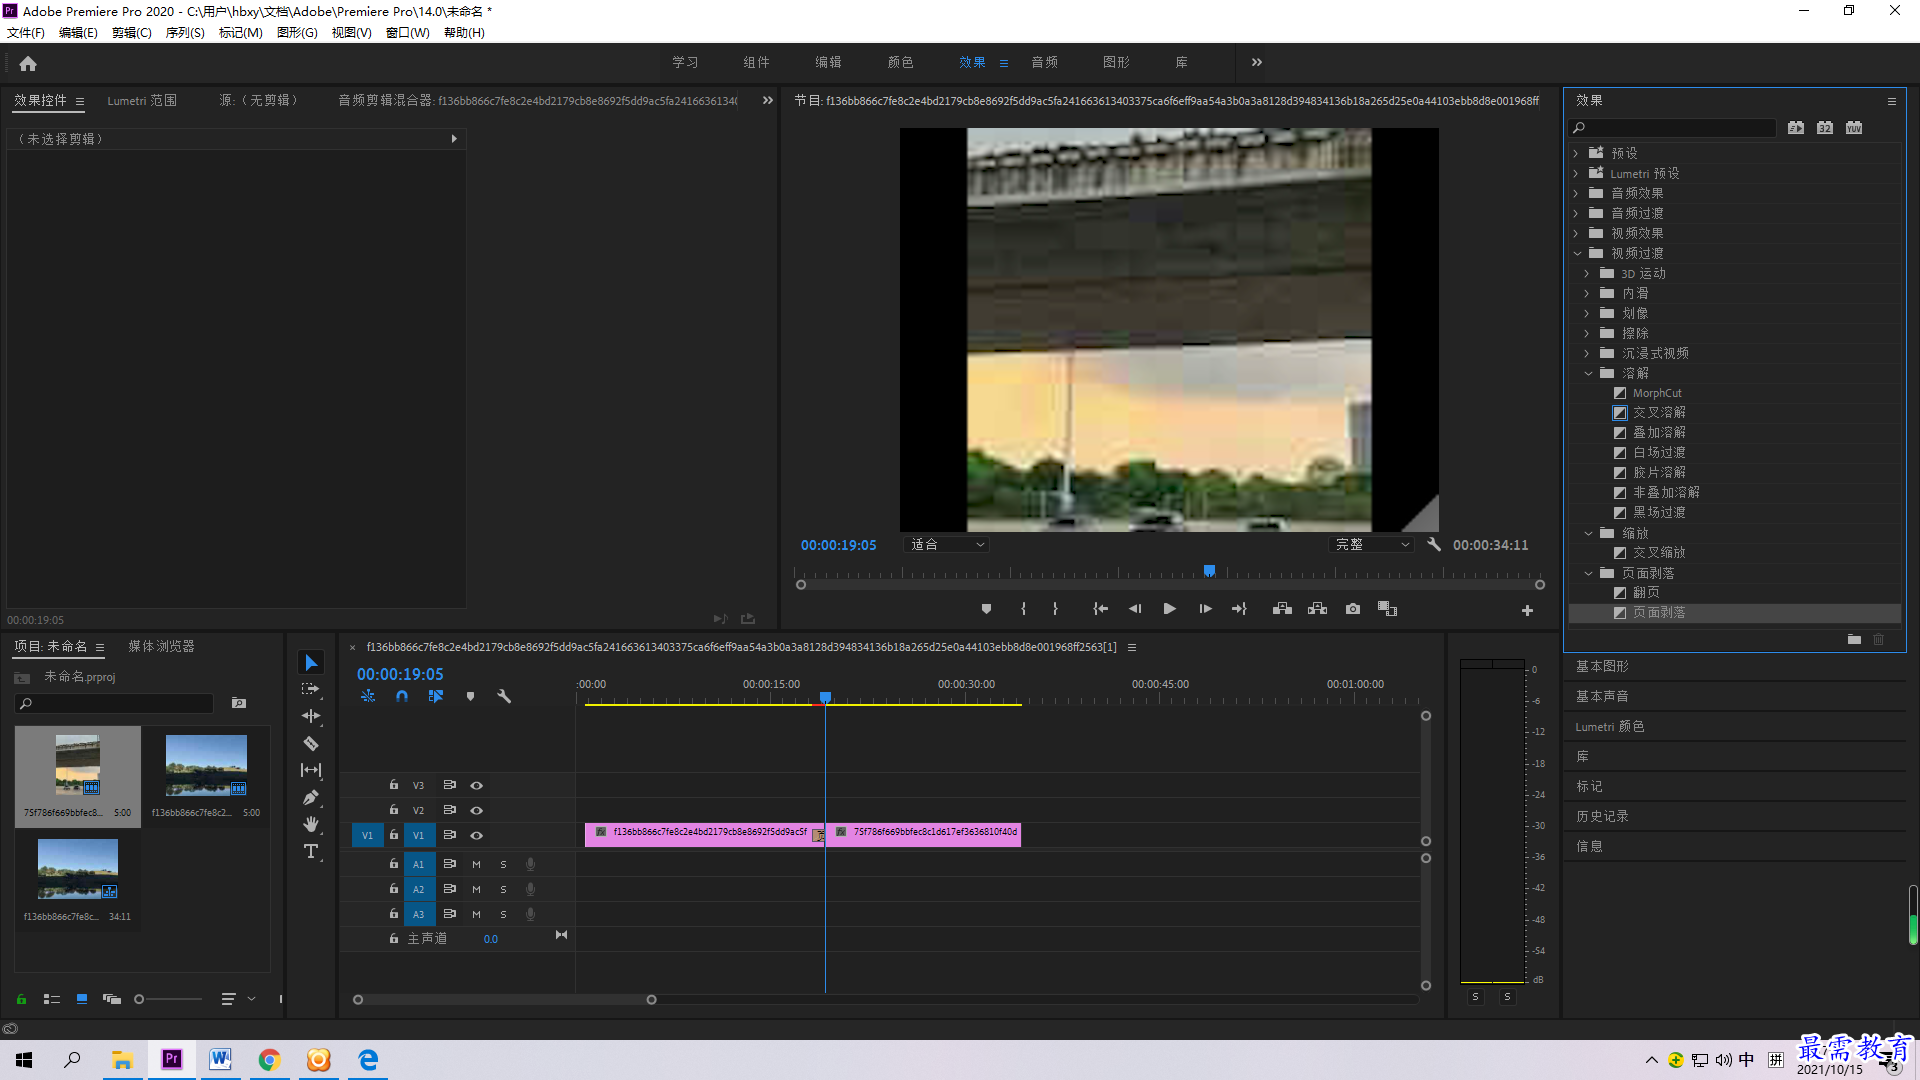Select the 交叉溶解 transition

point(1659,413)
